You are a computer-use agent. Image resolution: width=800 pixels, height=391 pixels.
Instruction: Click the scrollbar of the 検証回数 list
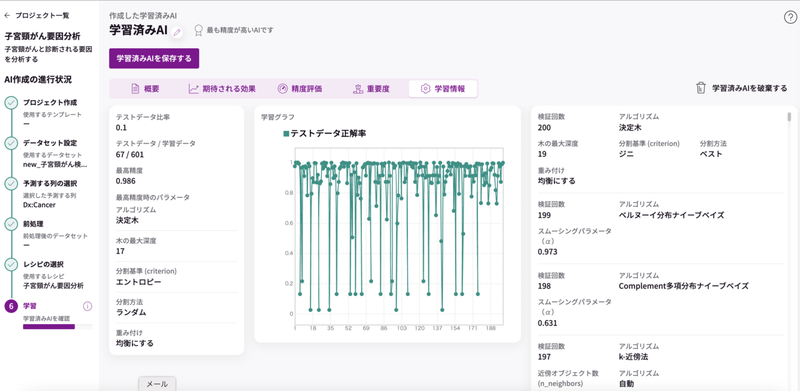789,117
